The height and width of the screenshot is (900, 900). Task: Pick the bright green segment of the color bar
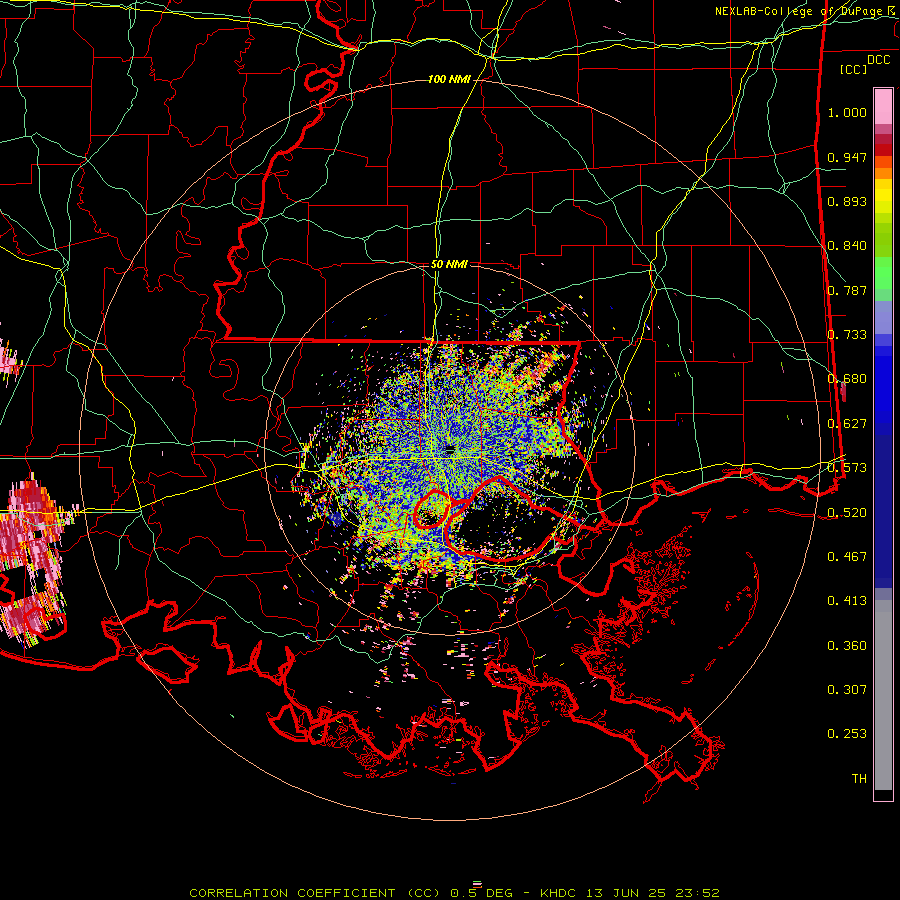tap(883, 273)
